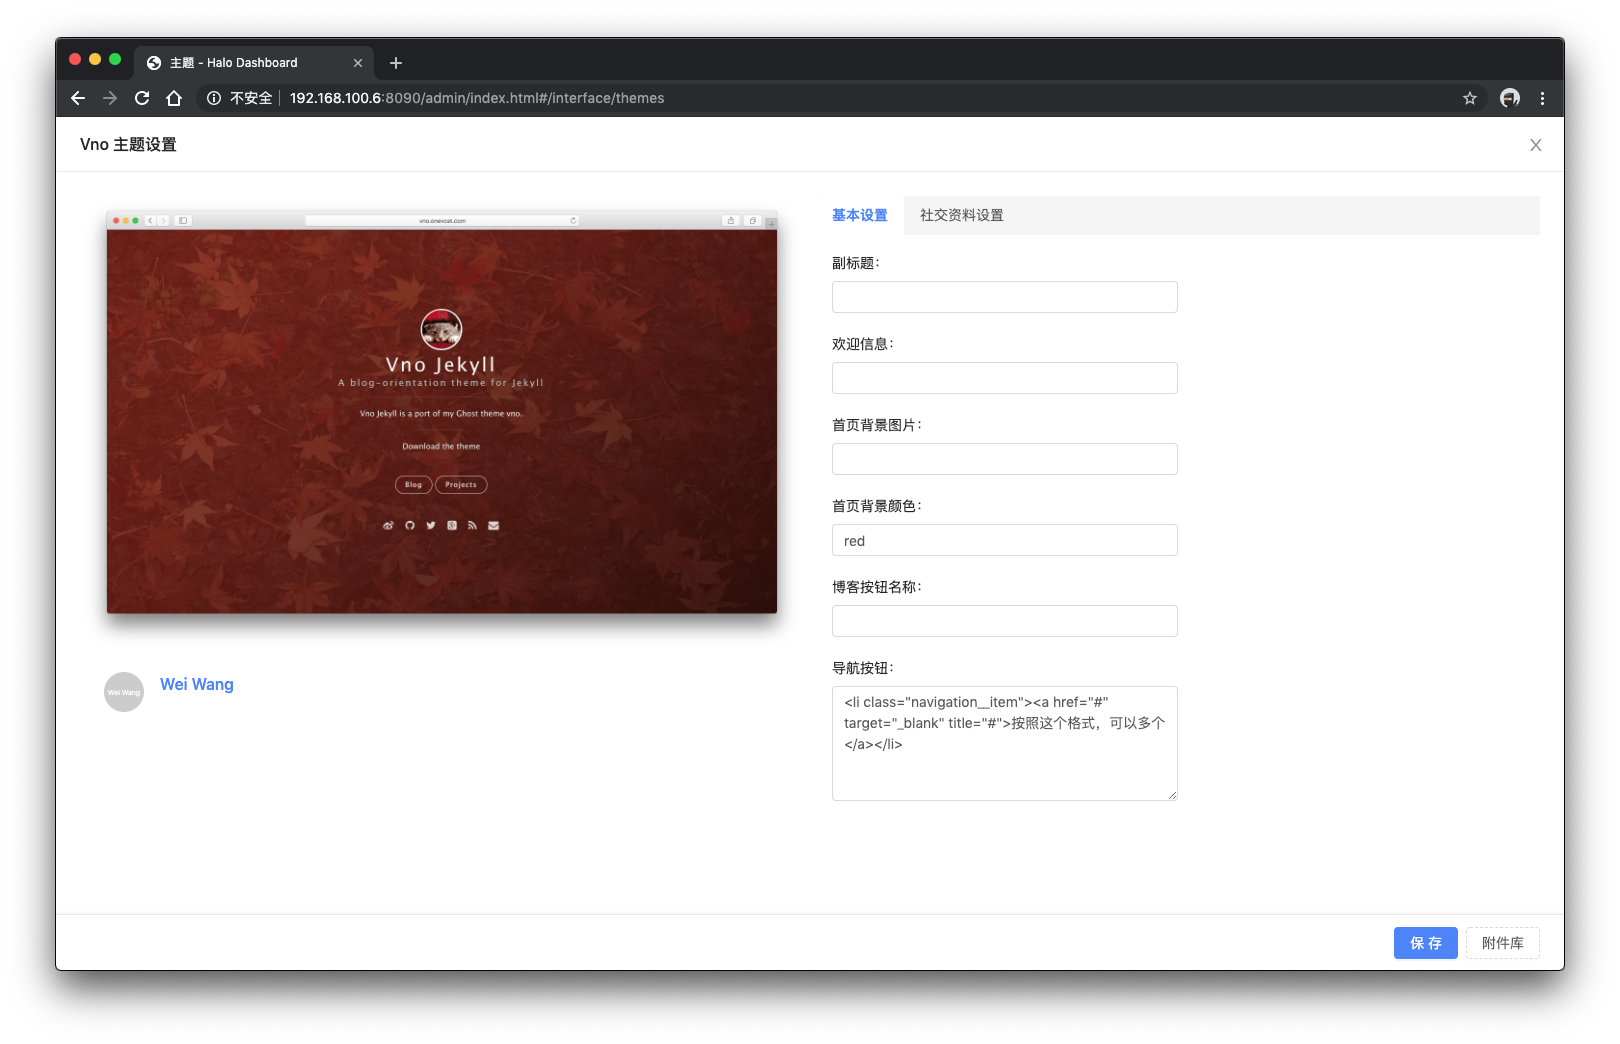This screenshot has width=1620, height=1044.
Task: Open the Wei Wang author link
Action: point(197,684)
